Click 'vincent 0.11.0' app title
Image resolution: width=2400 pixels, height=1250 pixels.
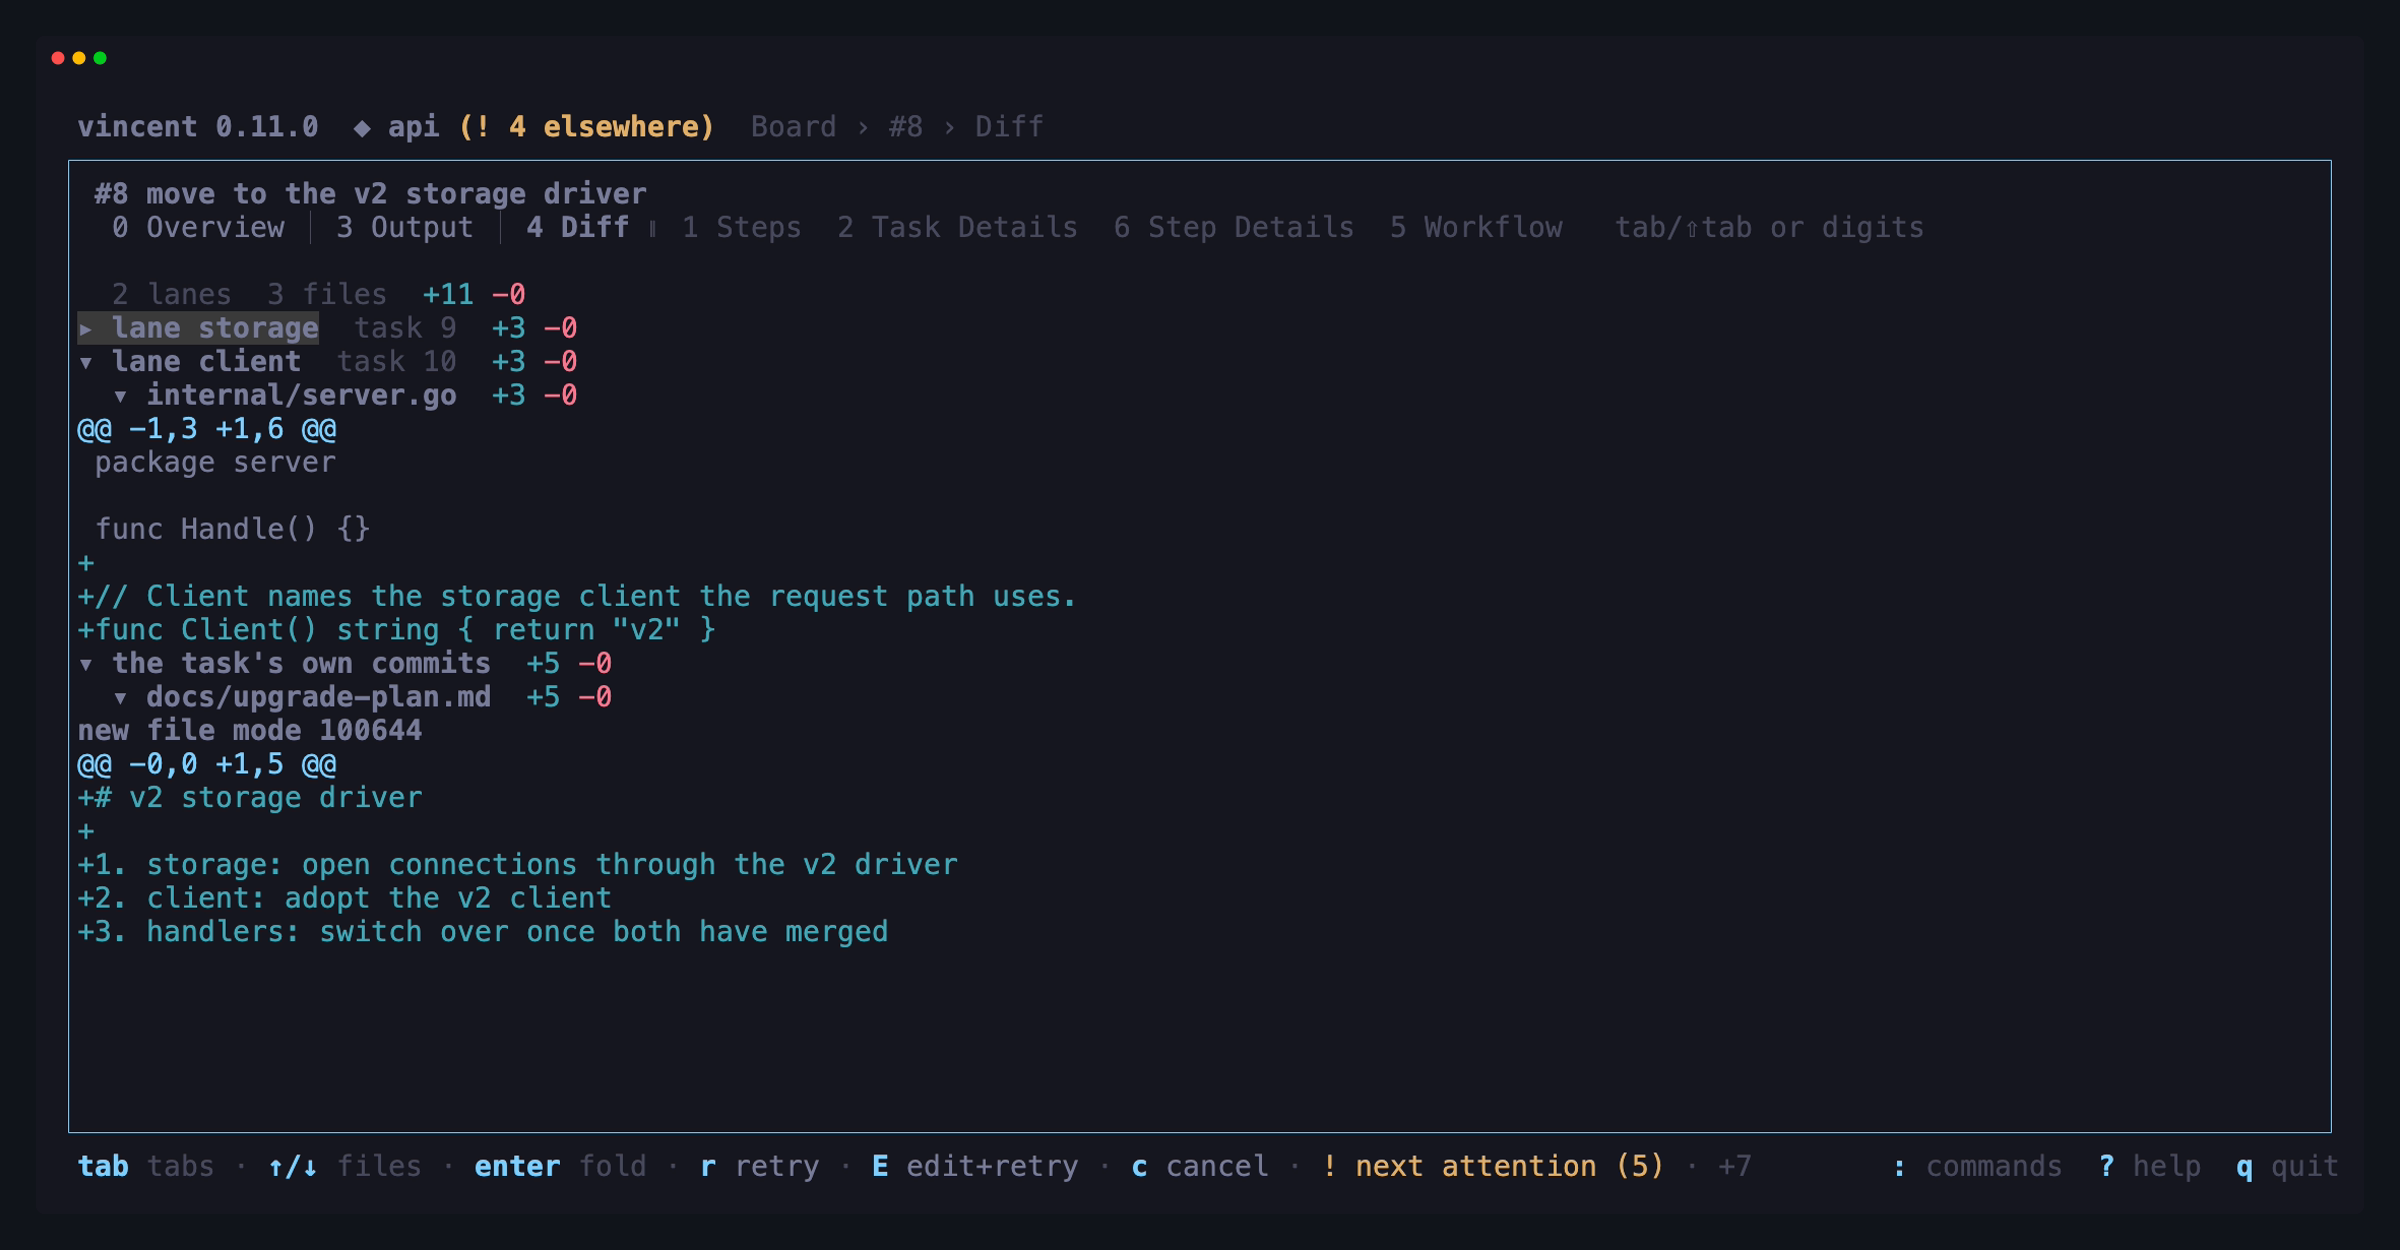(x=198, y=127)
